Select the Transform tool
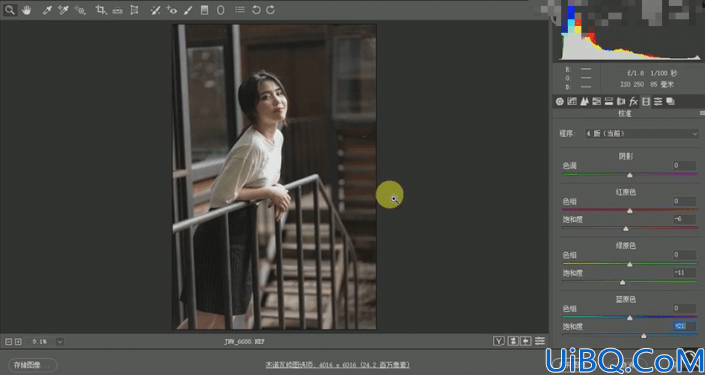 click(x=134, y=10)
